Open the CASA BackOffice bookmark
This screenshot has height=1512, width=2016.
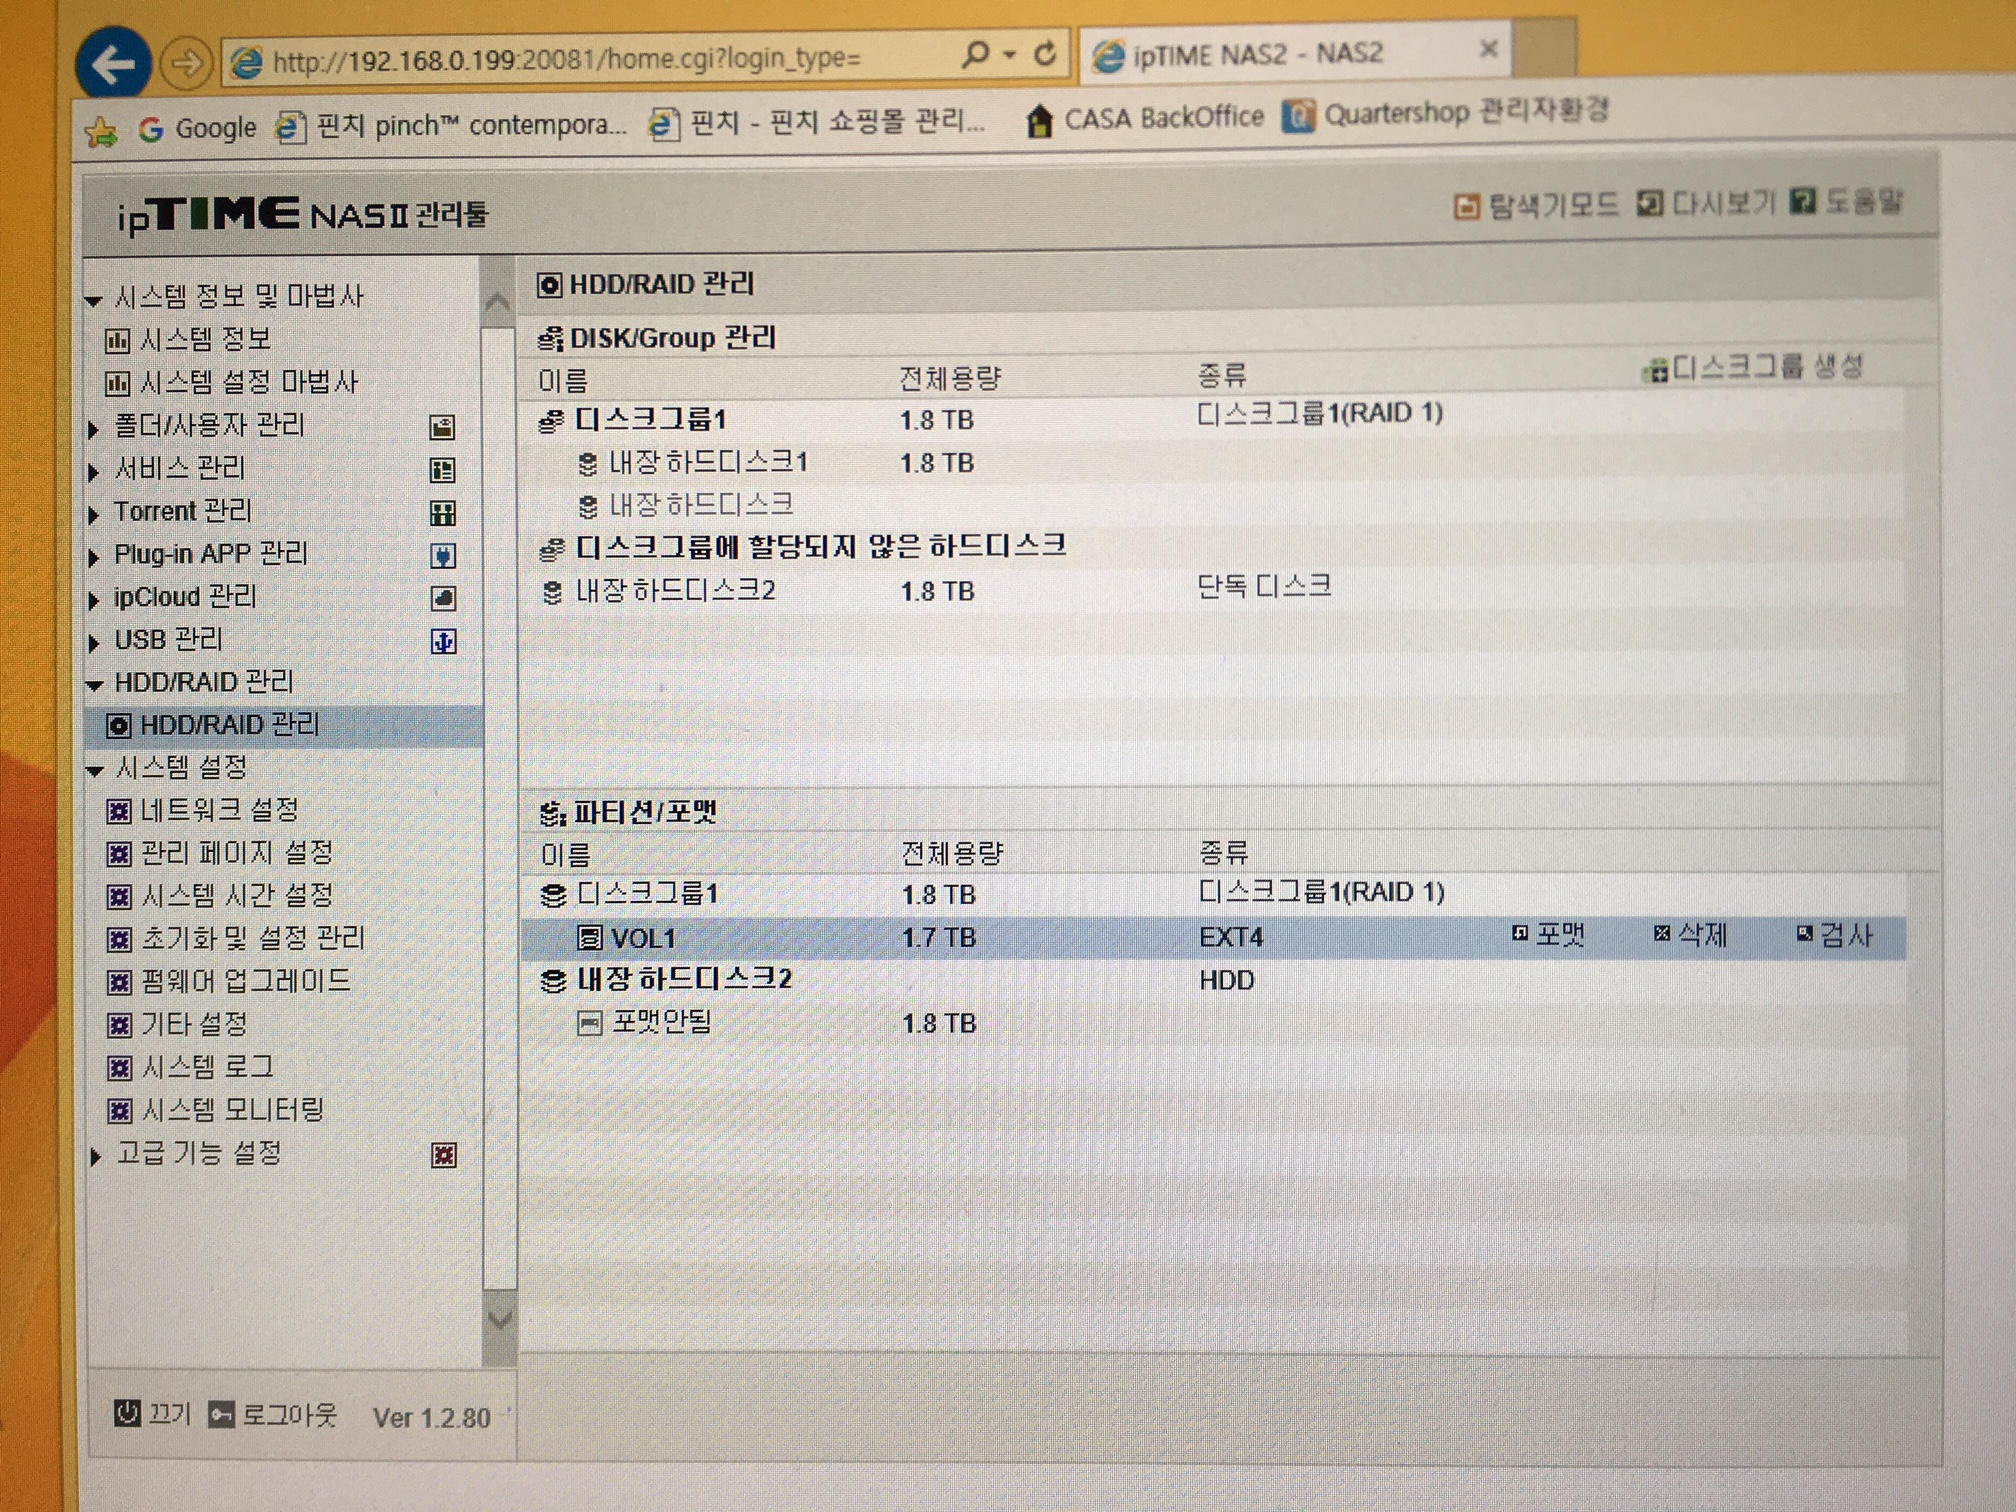(1144, 119)
